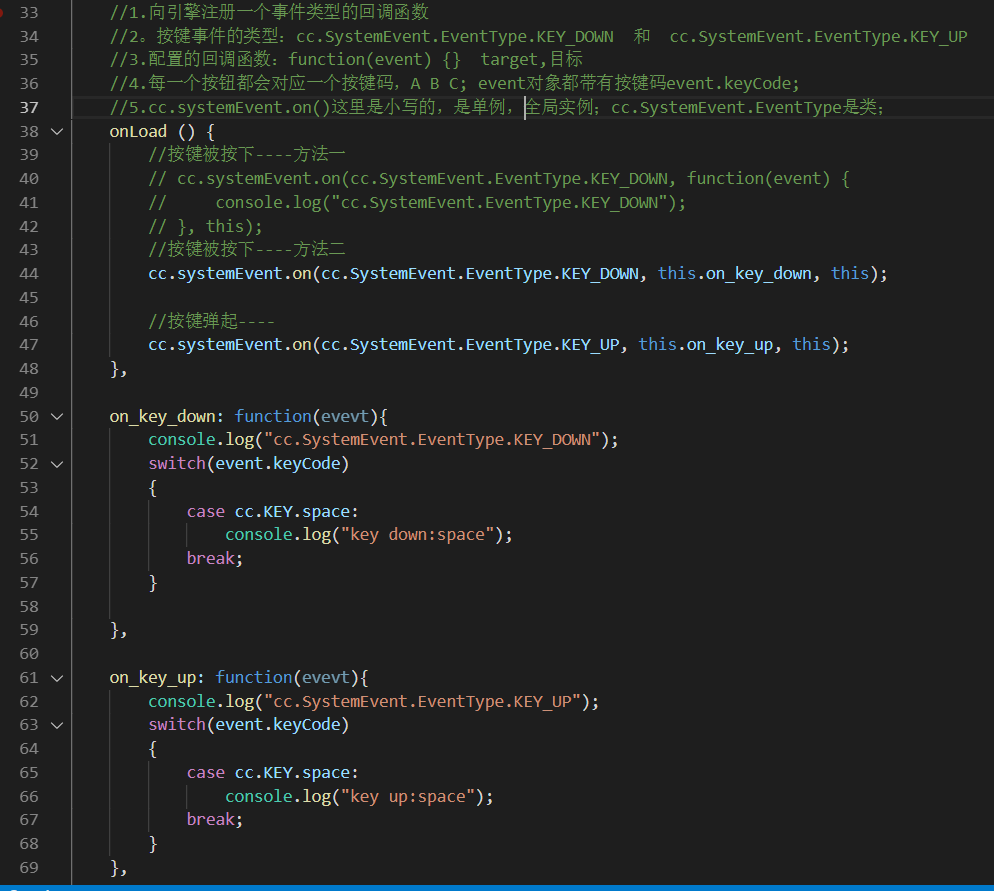This screenshot has height=891, width=994.
Task: Click the blue status bar at the bottom
Action: pyautogui.click(x=497, y=886)
